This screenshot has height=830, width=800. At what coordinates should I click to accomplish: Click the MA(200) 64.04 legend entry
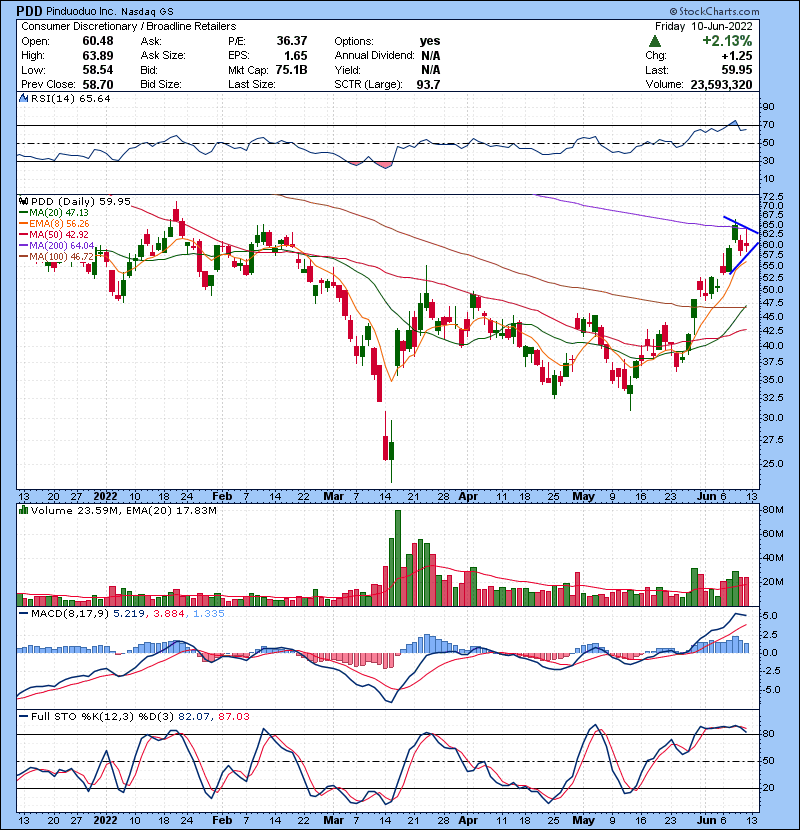click(61, 246)
